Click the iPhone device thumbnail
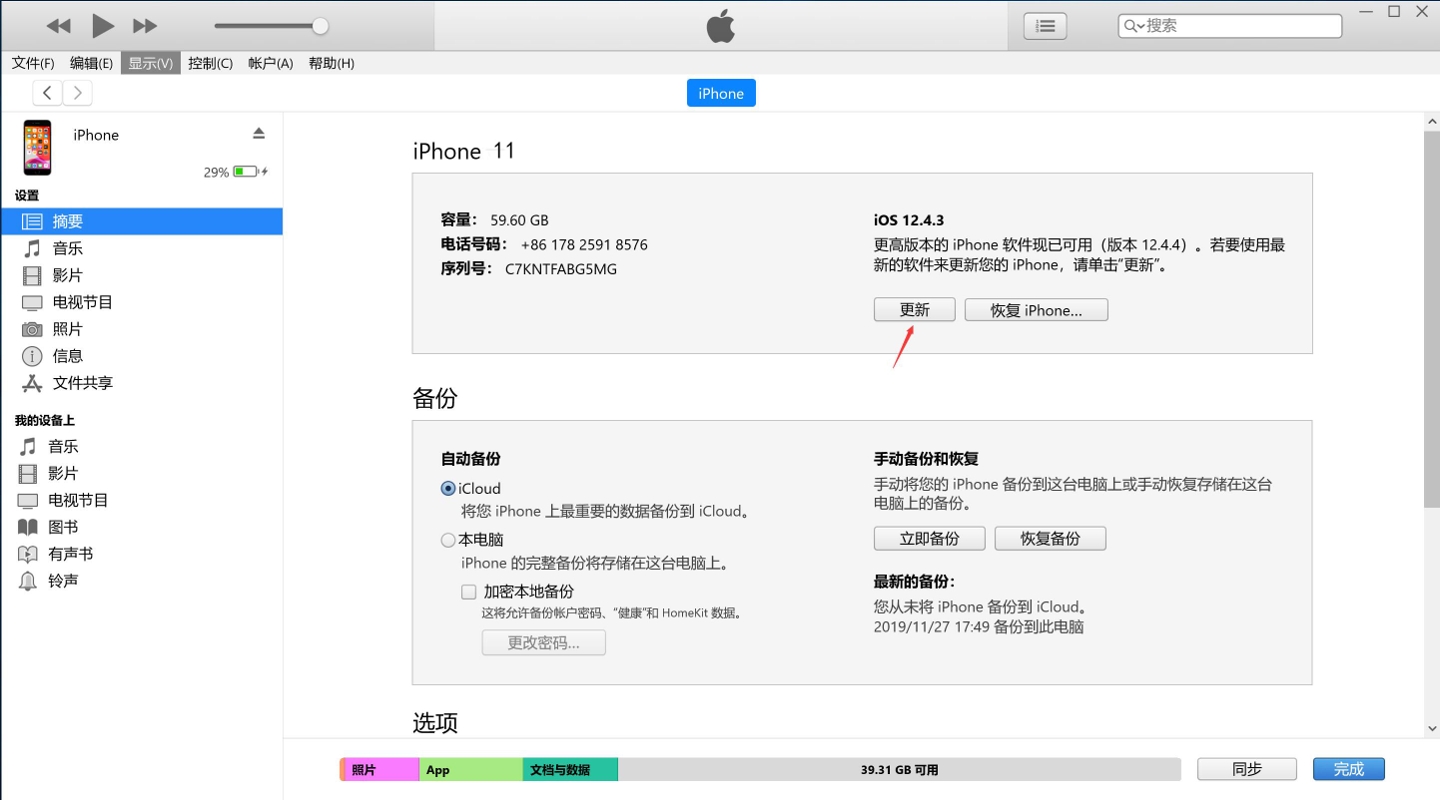Image resolution: width=1440 pixels, height=800 pixels. pyautogui.click(x=38, y=147)
